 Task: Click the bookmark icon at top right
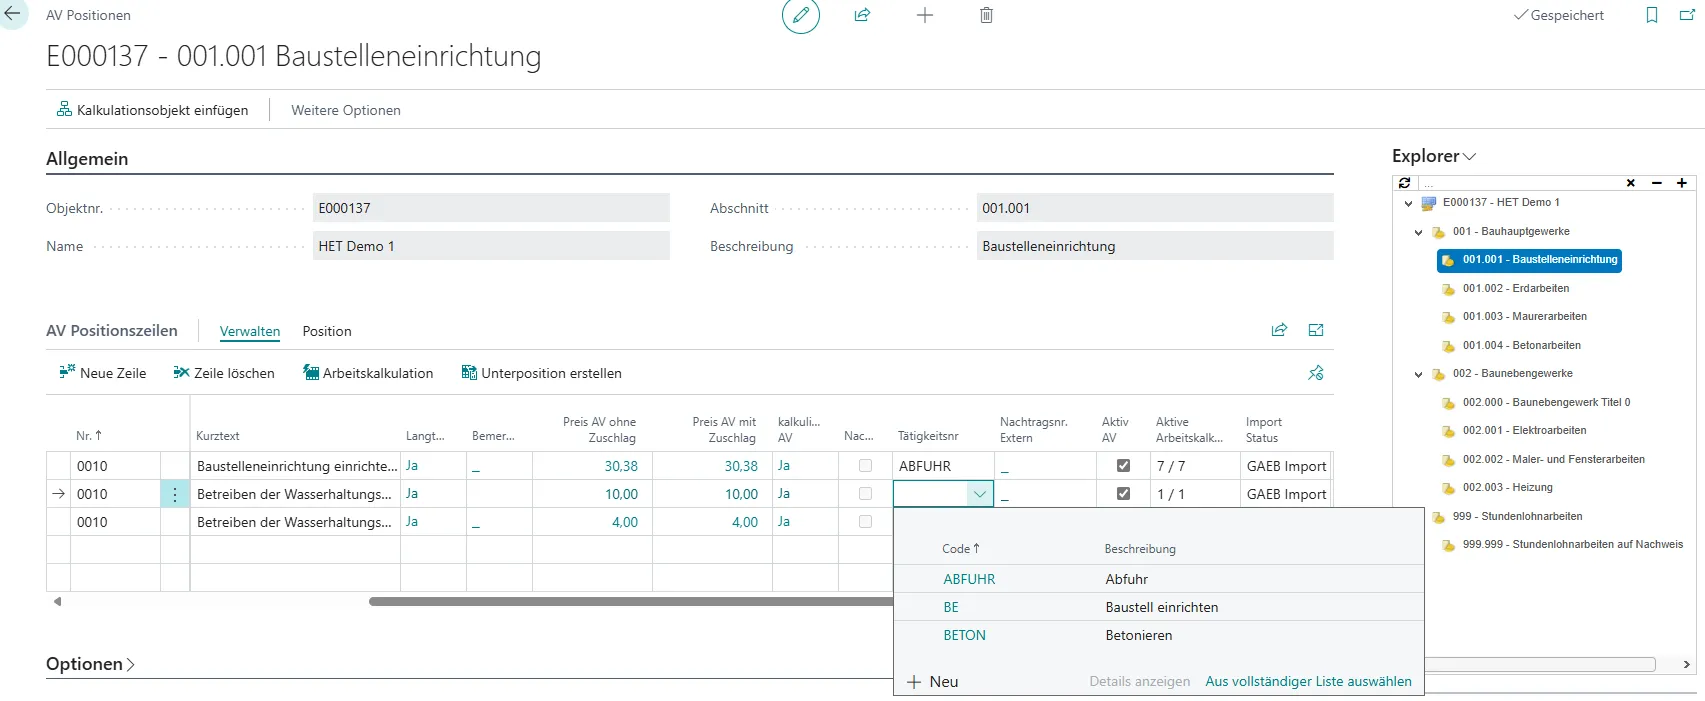point(1651,16)
